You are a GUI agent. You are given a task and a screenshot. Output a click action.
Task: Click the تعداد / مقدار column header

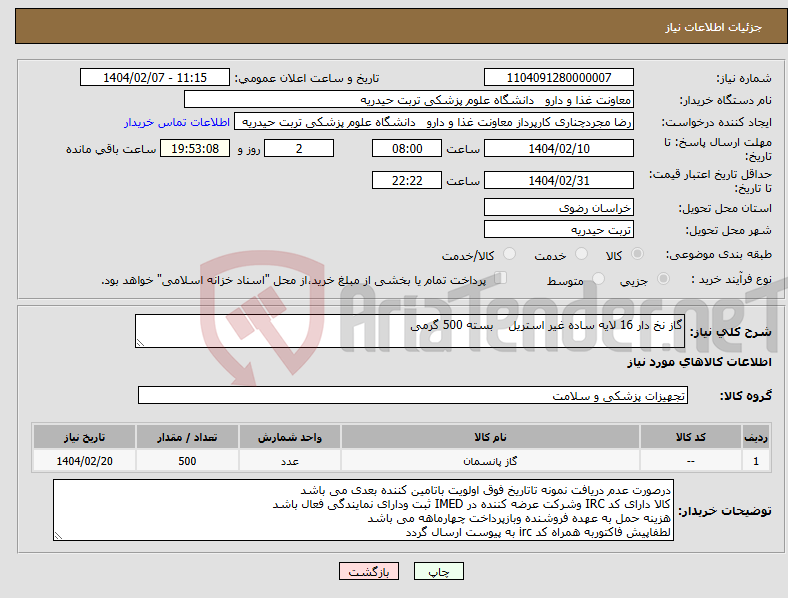tap(187, 437)
